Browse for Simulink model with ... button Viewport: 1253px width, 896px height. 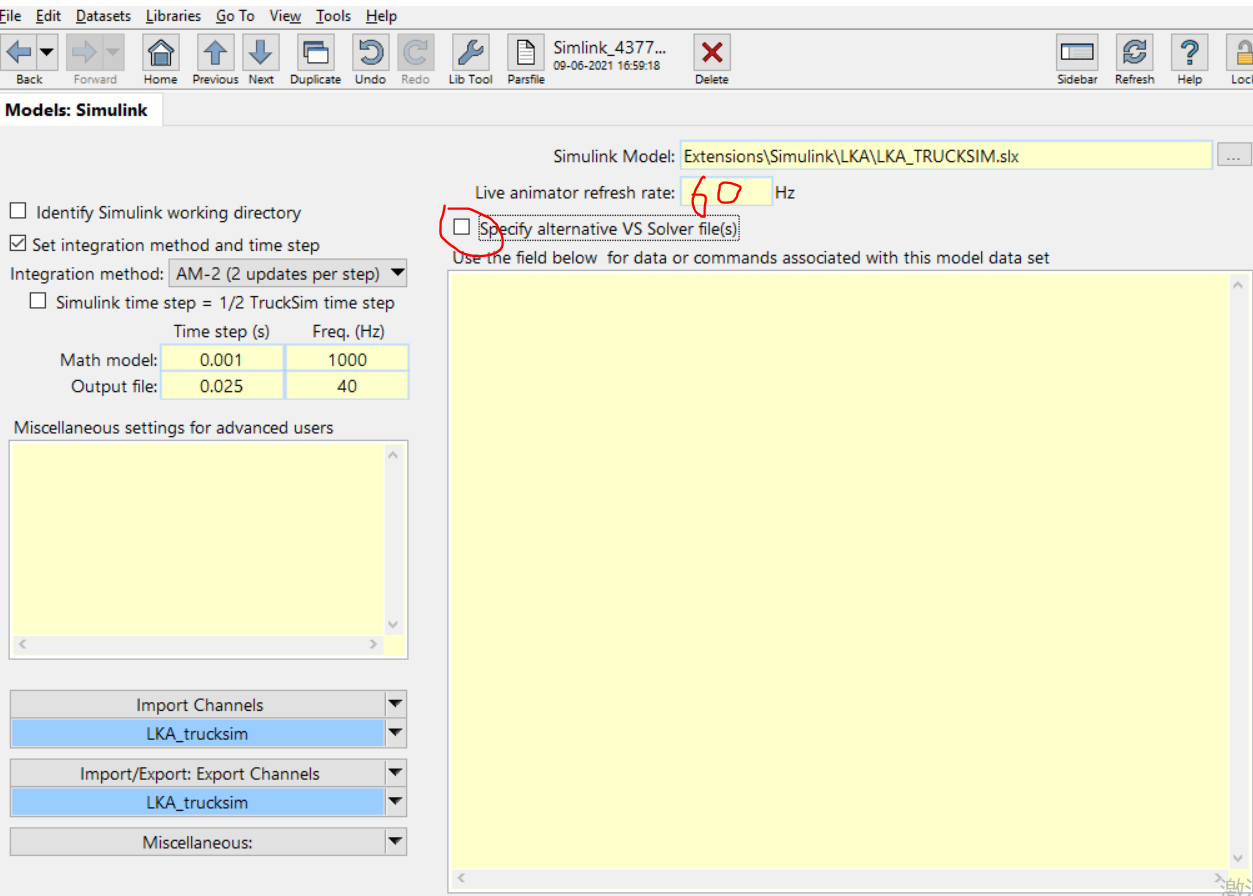(1234, 156)
